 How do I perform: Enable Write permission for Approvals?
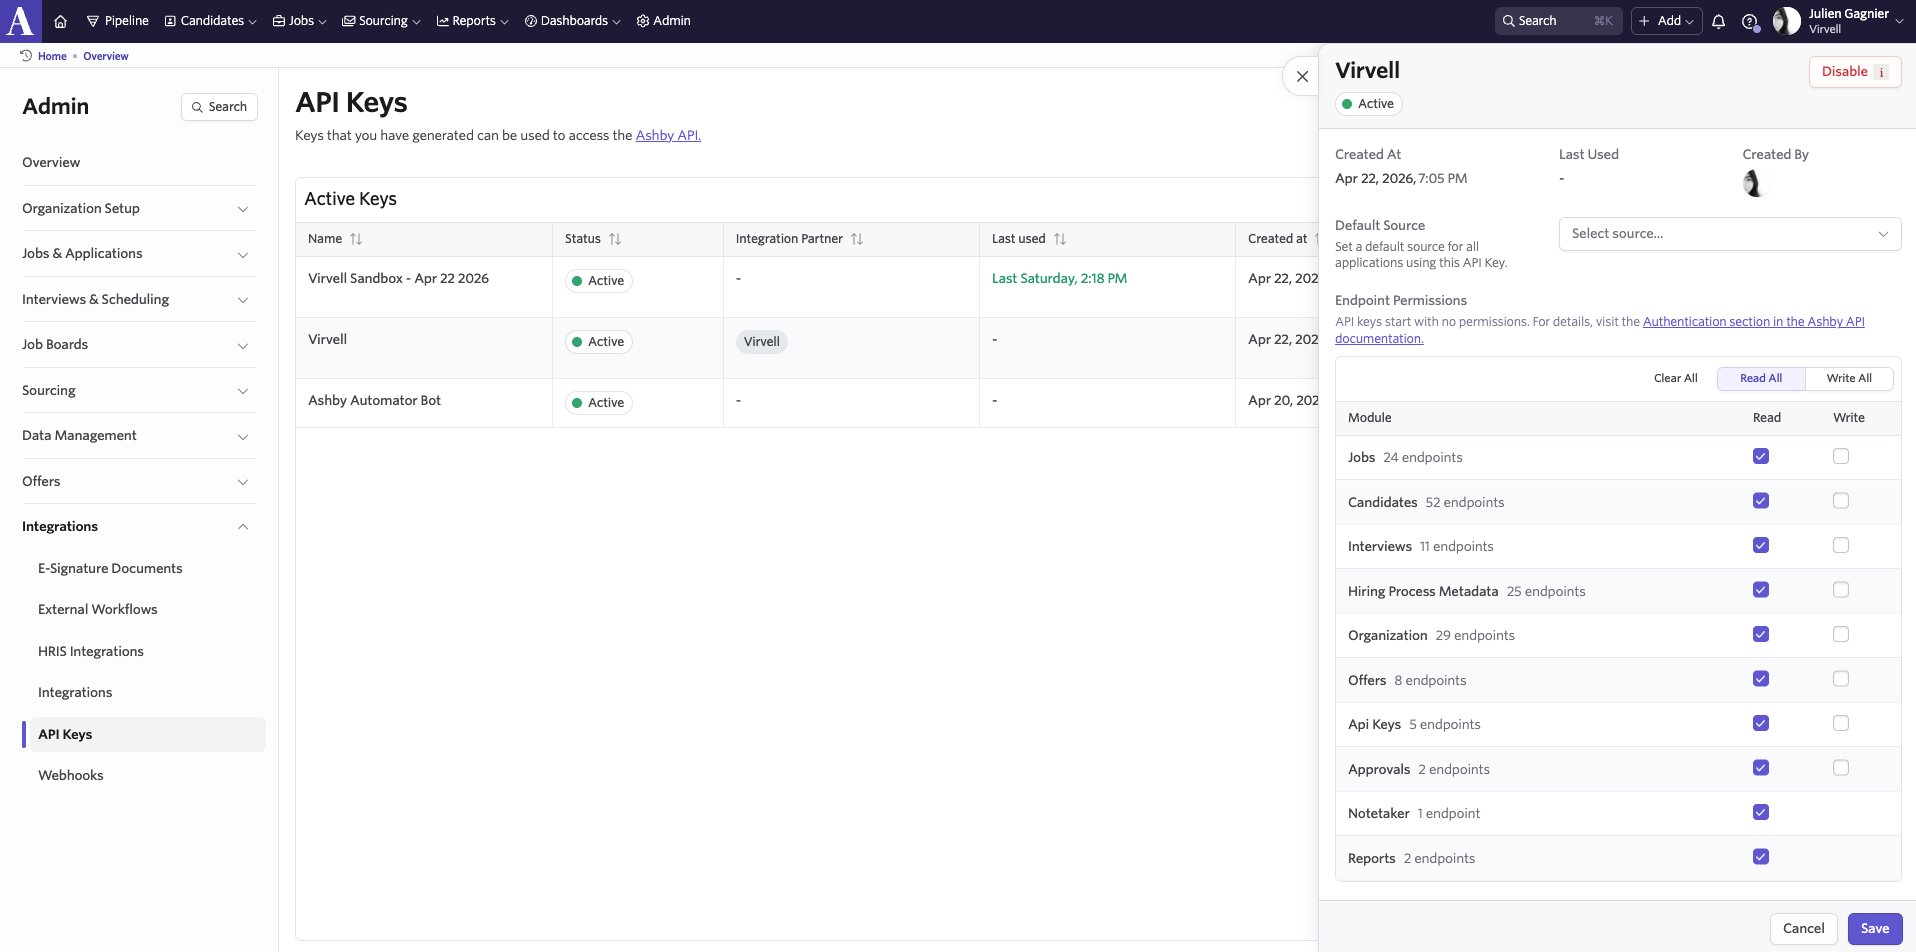click(x=1841, y=768)
